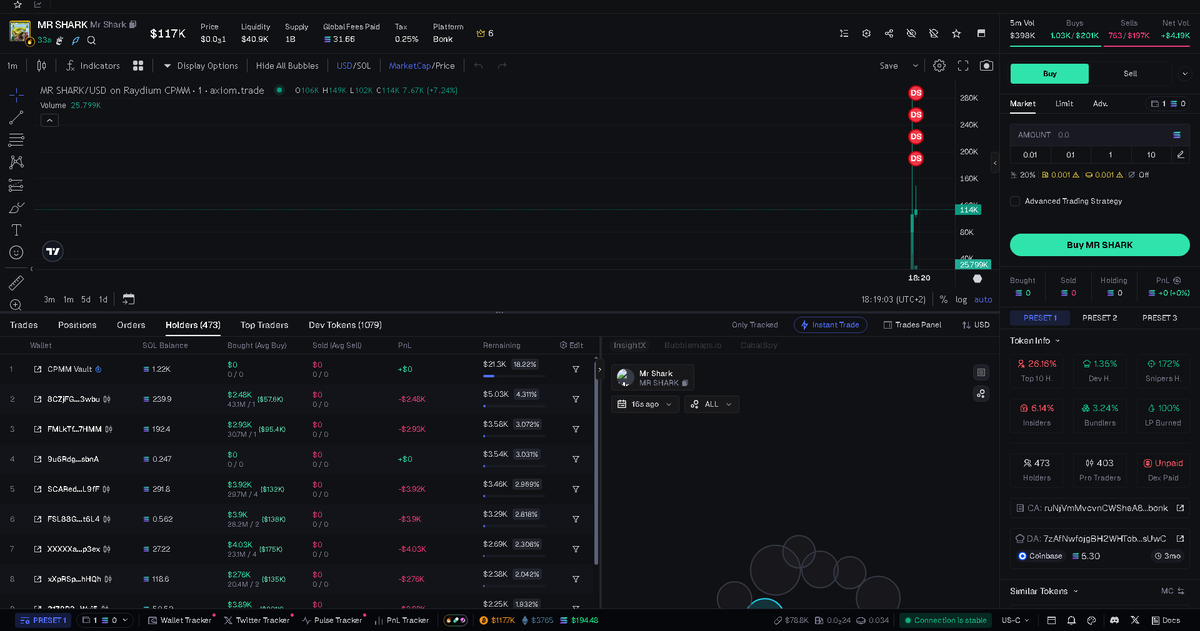Screen dimensions: 1200x631
Task: Select the brush drawing tool
Action: 16,208
